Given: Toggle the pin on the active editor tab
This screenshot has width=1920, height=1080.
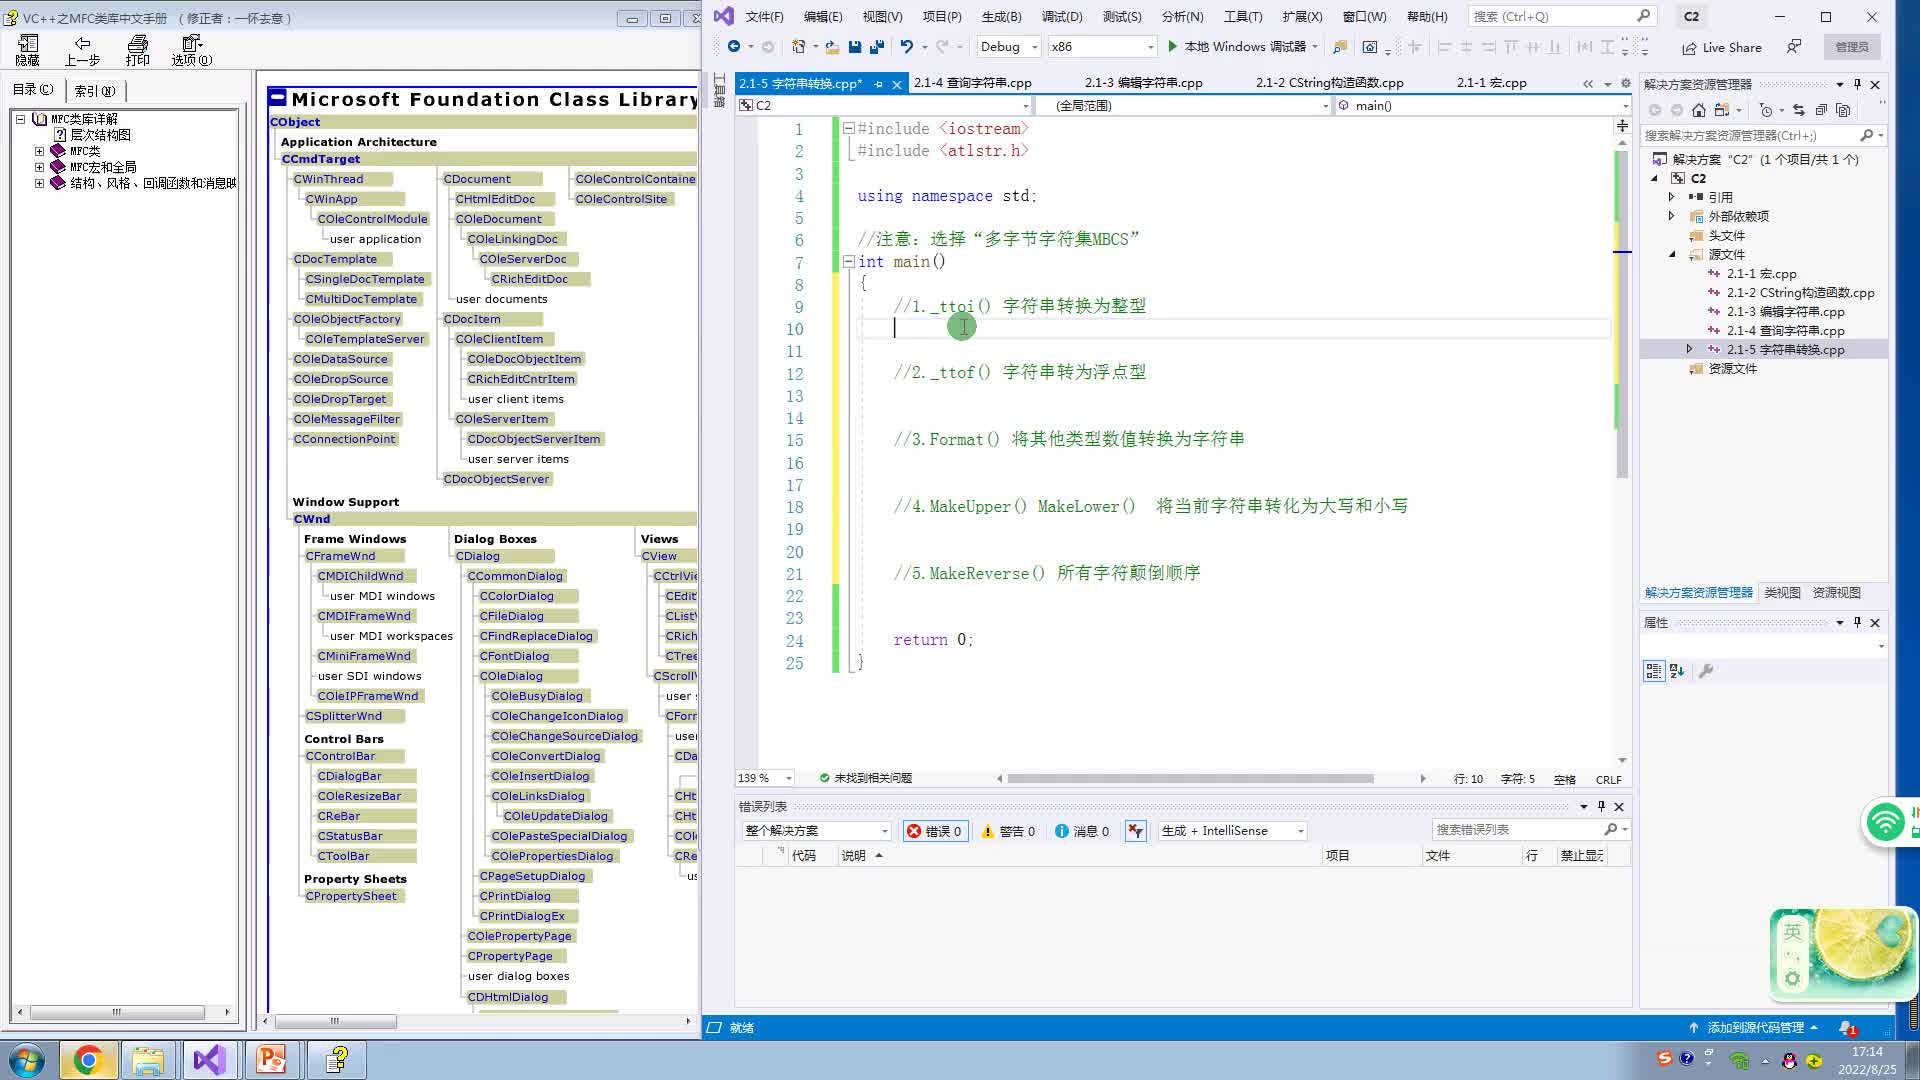Looking at the screenshot, I should point(878,84).
